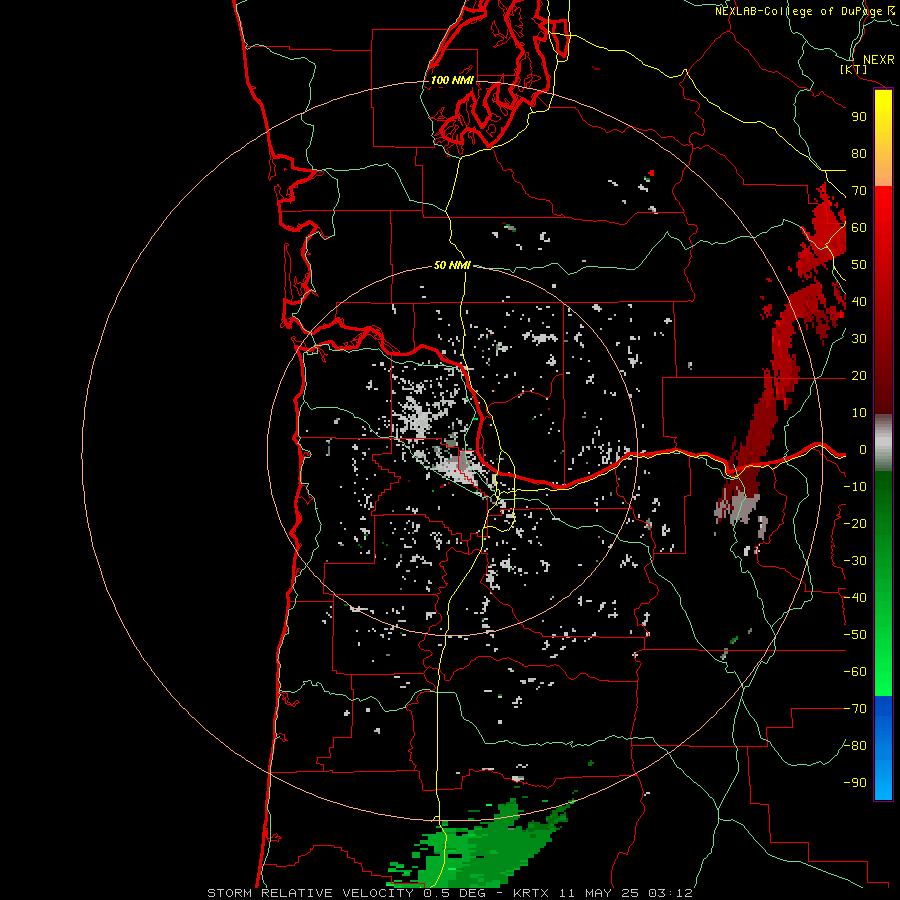Click the -50 knots scale label
Viewport: 900px width, 900px height.
[855, 635]
